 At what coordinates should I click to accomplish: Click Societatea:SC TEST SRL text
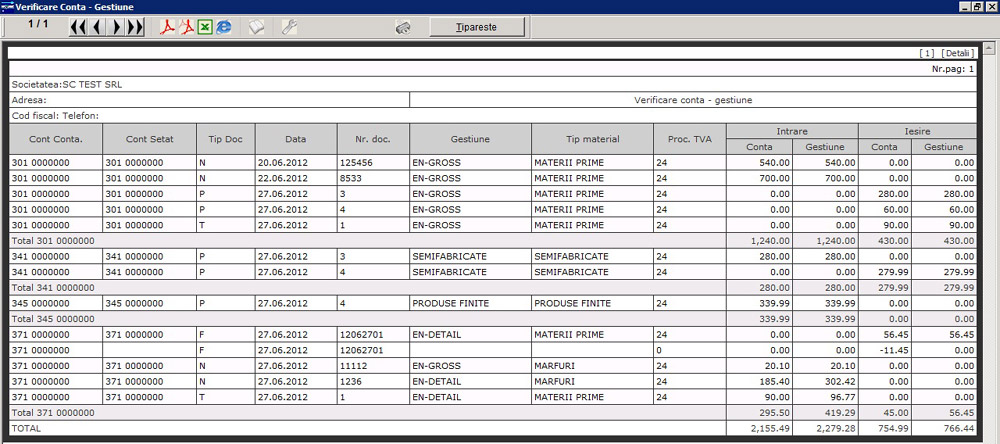click(67, 84)
